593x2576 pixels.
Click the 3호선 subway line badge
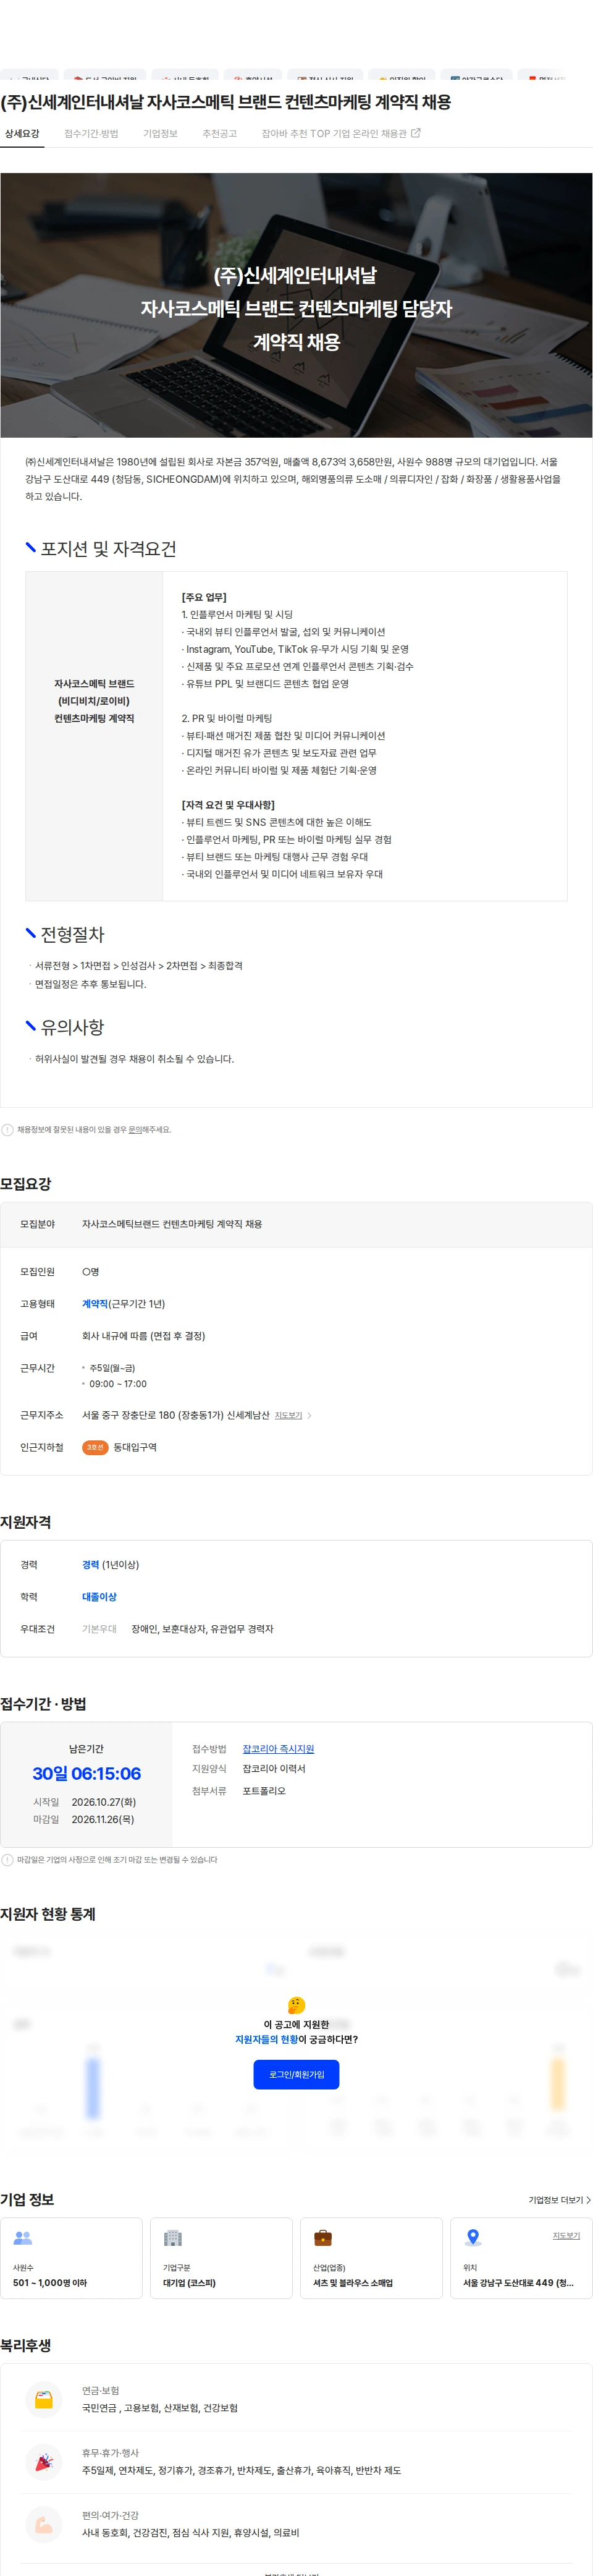(x=95, y=1447)
